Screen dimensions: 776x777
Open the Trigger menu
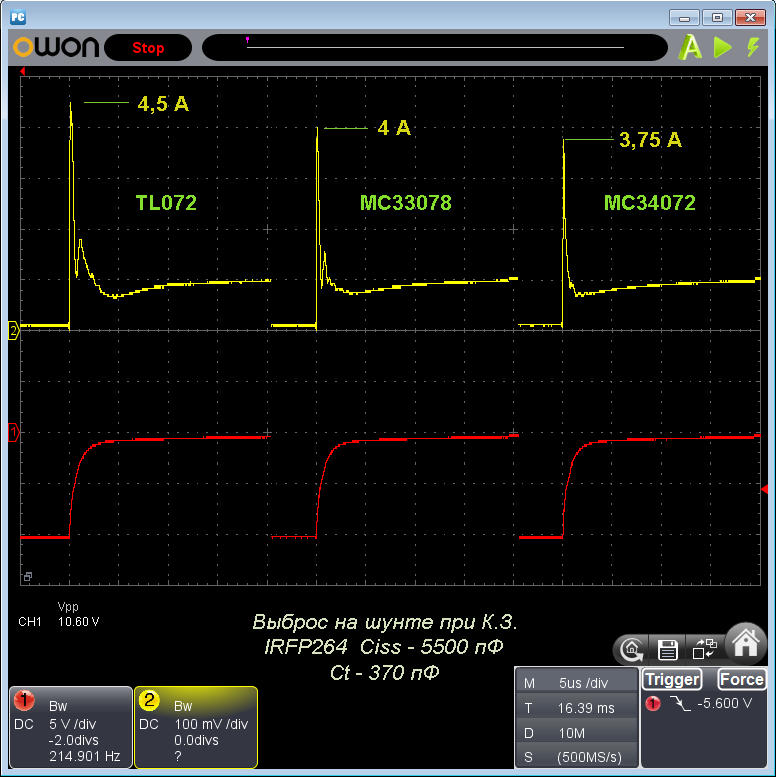[x=672, y=680]
